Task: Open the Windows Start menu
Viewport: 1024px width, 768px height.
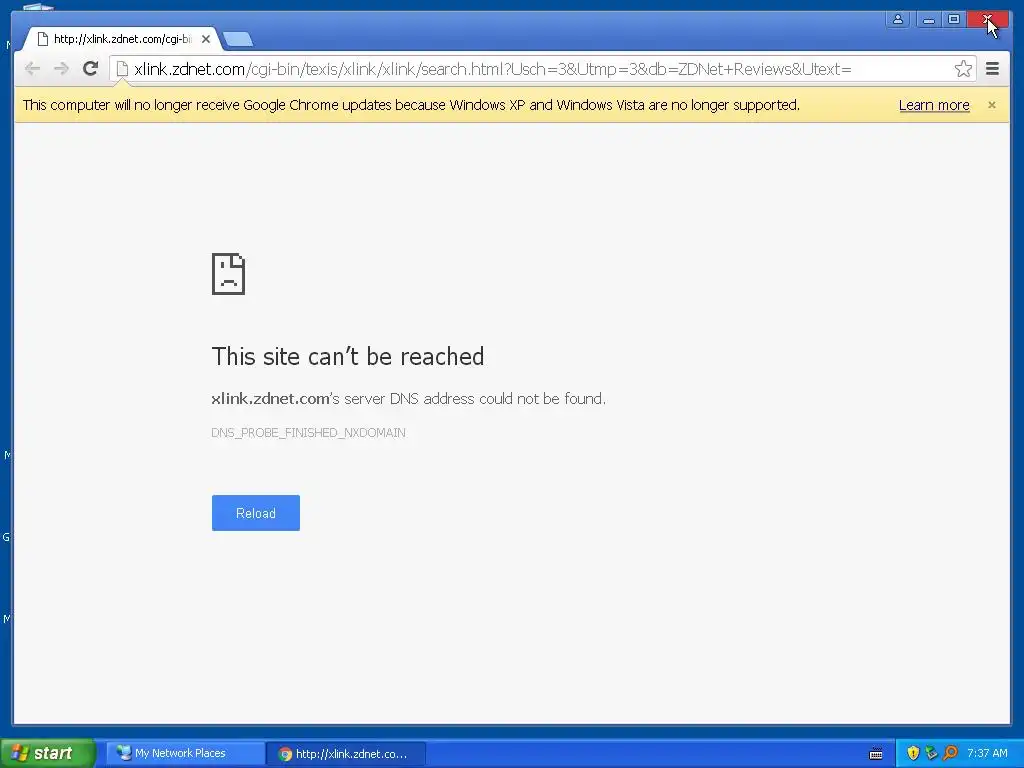Action: (47, 754)
